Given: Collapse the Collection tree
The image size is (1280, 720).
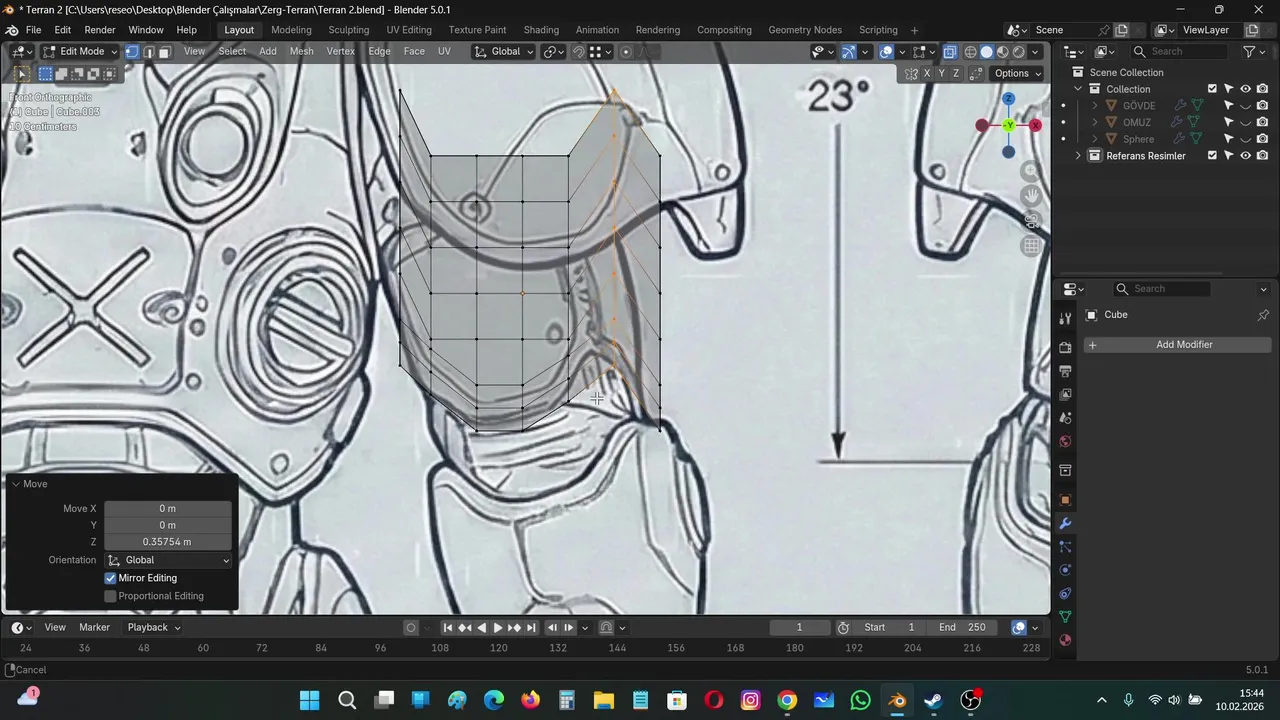Looking at the screenshot, I should [x=1078, y=89].
